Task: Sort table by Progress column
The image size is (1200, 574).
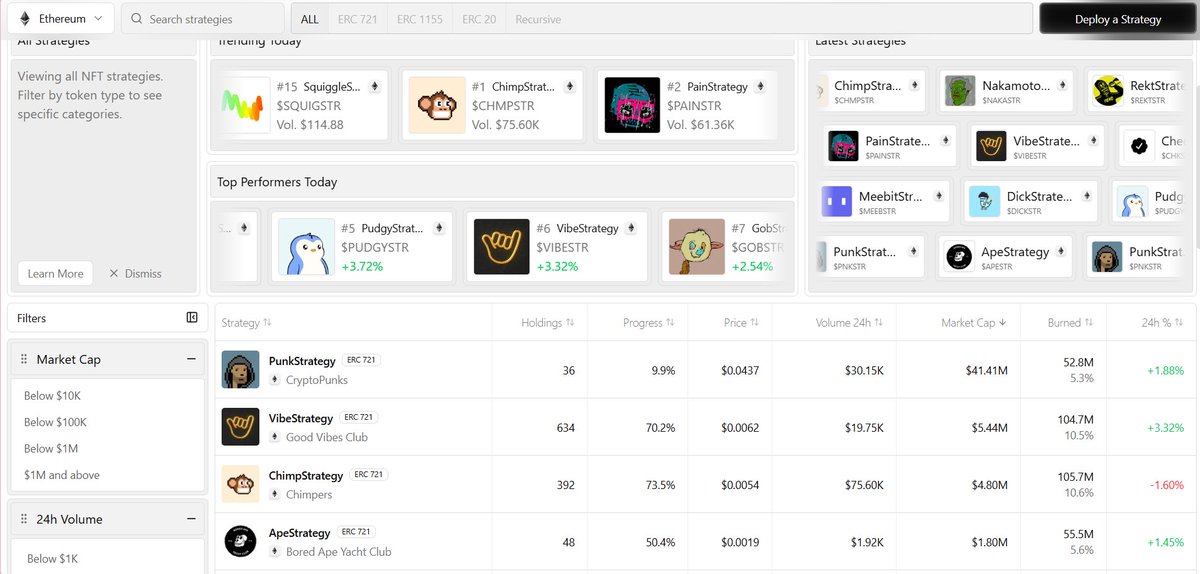Action: [648, 323]
